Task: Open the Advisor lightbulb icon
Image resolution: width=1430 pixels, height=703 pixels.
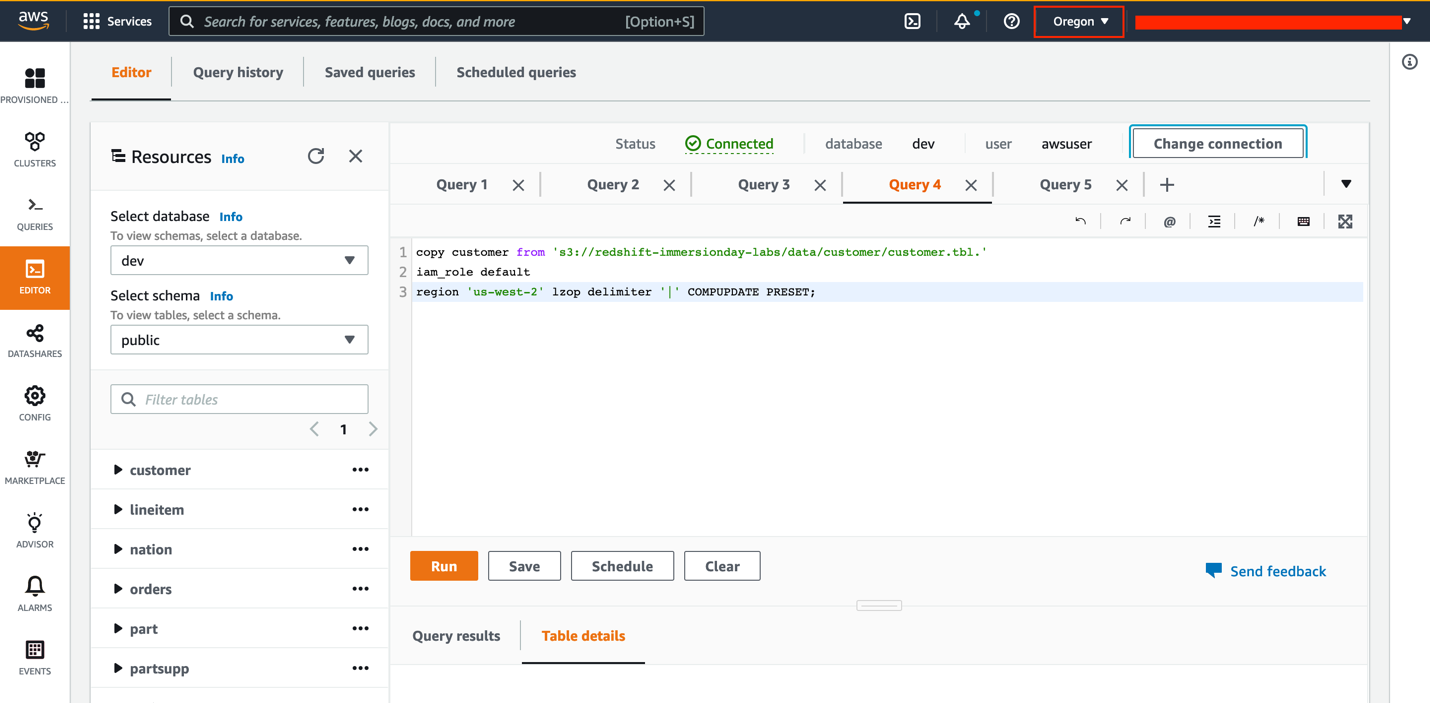Action: coord(35,530)
